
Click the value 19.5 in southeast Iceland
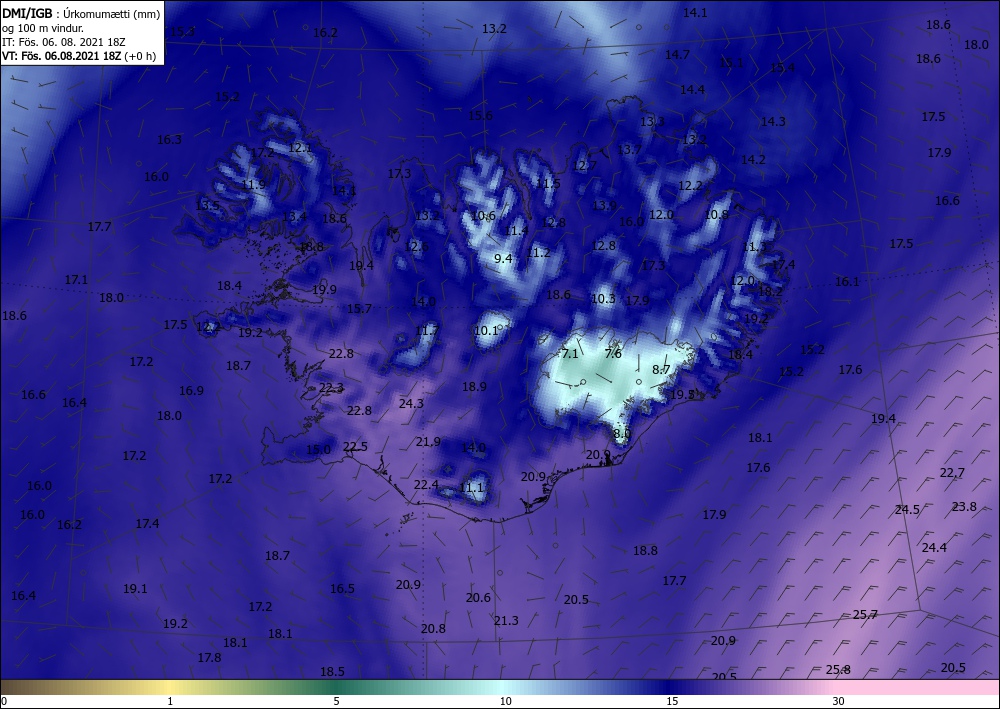[x=682, y=395]
